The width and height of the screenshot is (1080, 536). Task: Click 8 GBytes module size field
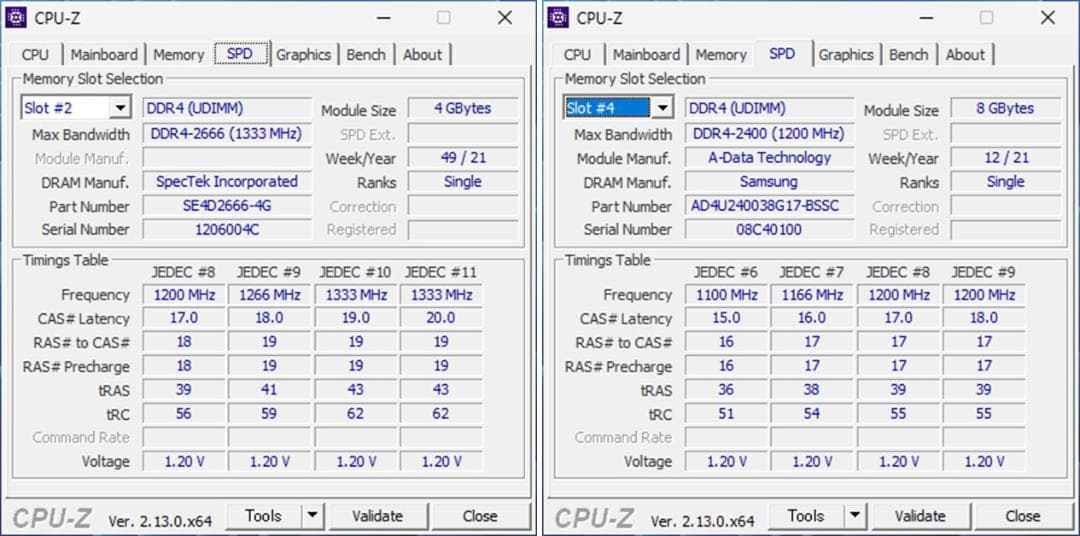pos(1005,108)
